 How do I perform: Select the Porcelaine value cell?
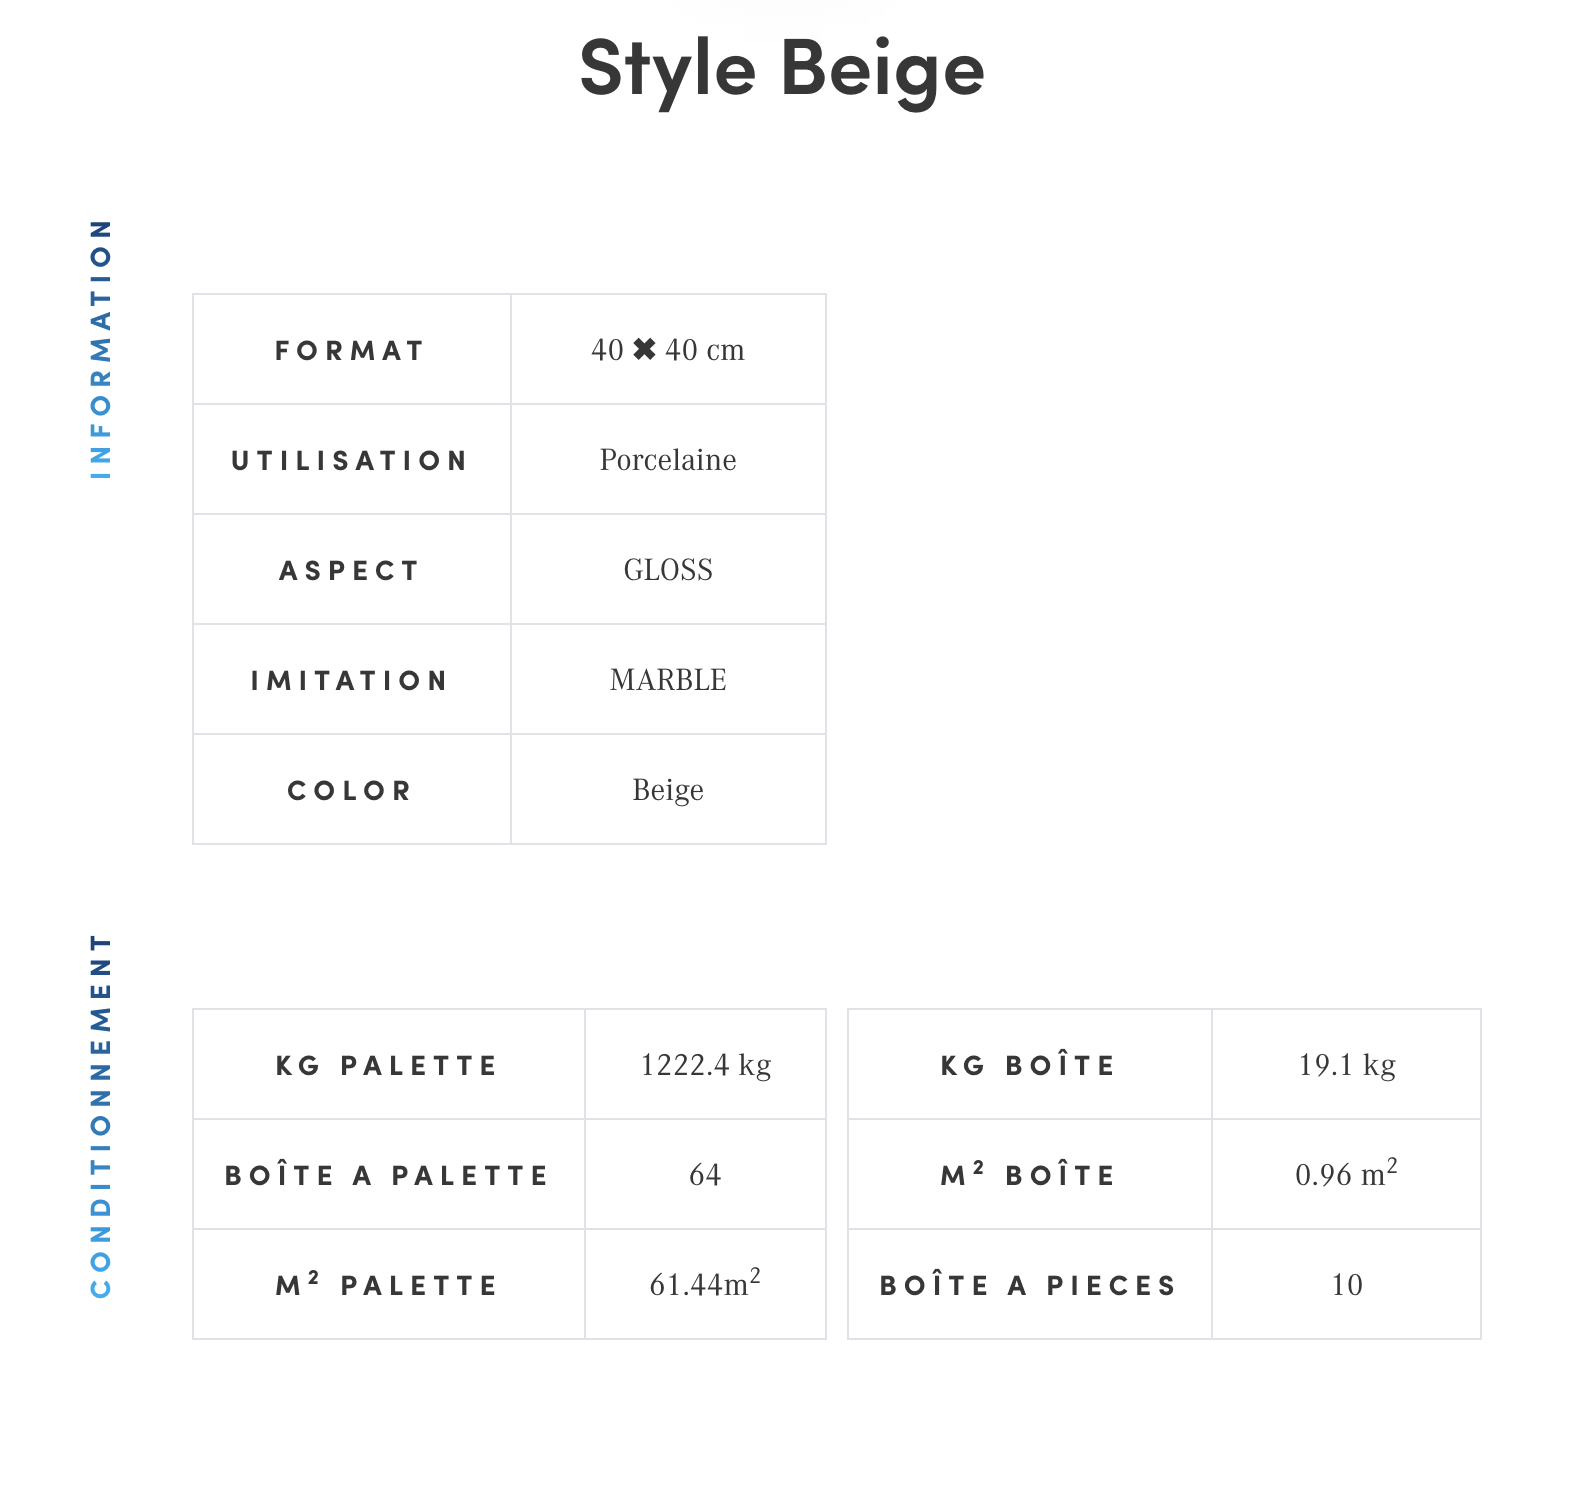(668, 460)
